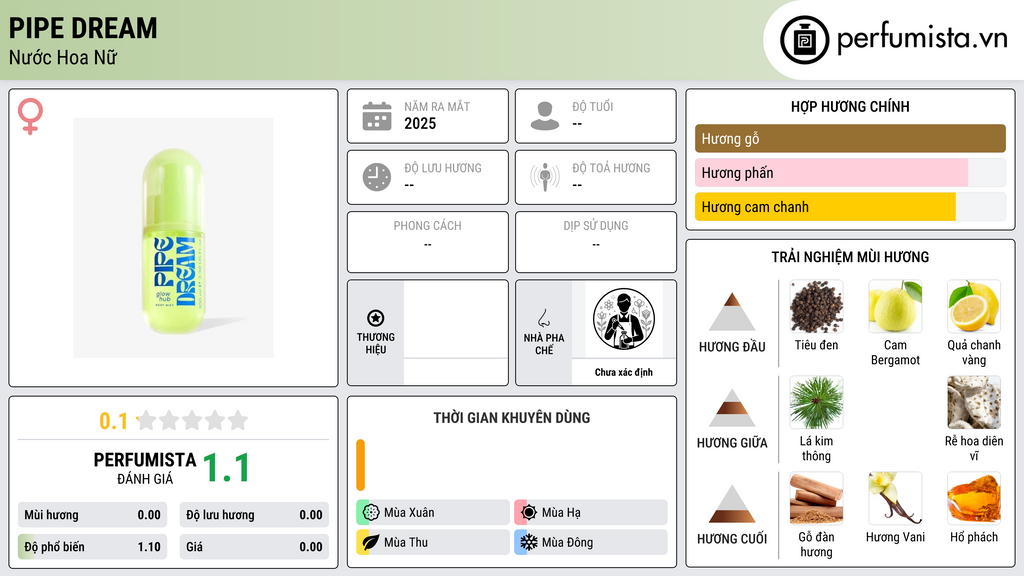Click the THỜI GIAN KHUYÊN DÙNG heading
Screen dimensions: 1024x576
(x=511, y=417)
